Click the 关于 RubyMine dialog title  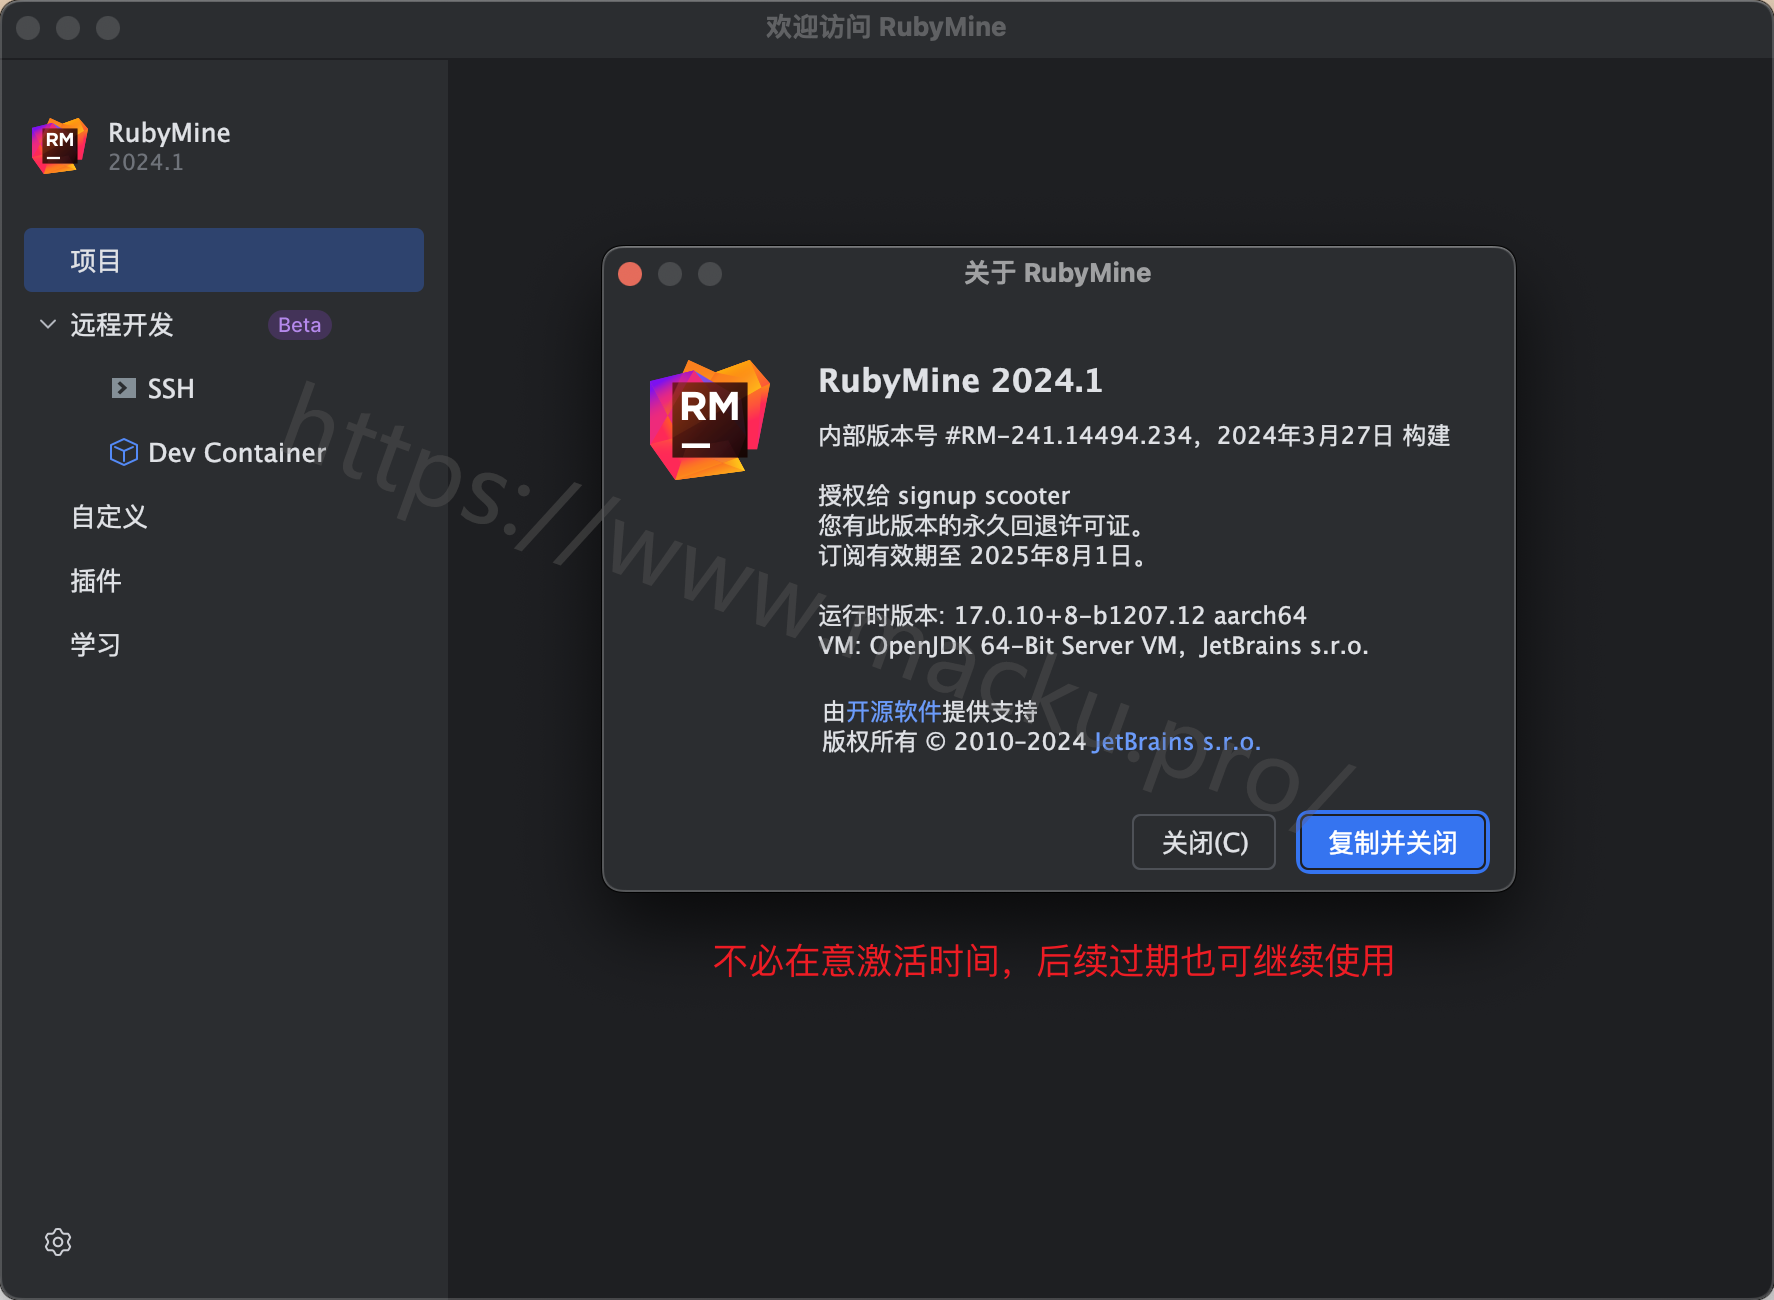click(x=1057, y=273)
